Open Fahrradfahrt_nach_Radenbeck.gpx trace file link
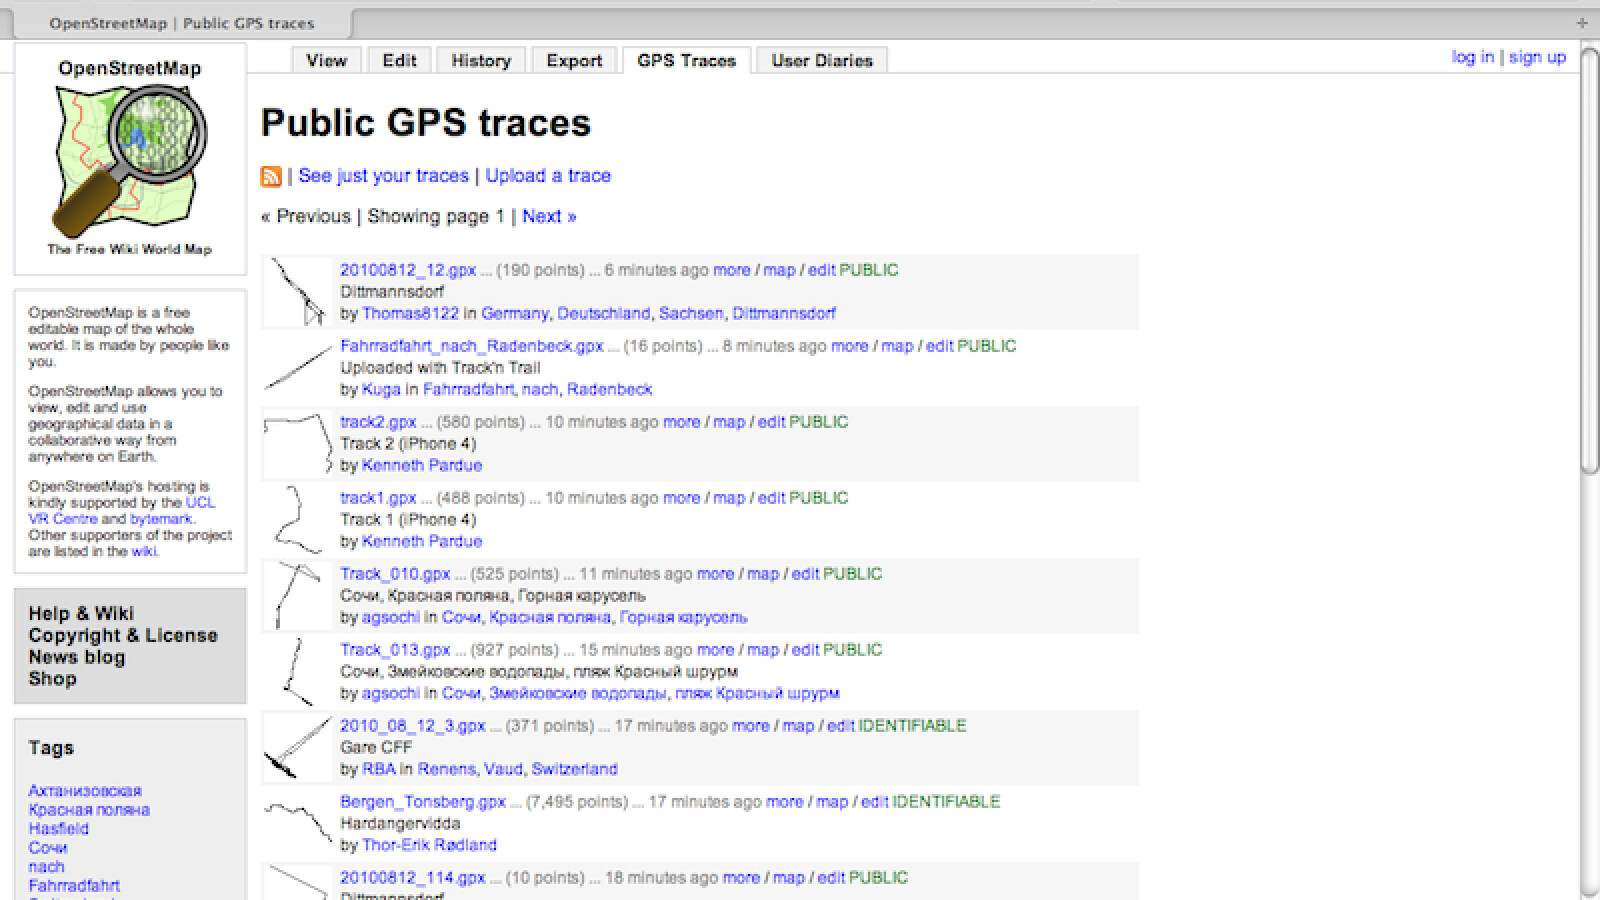Image resolution: width=1600 pixels, height=900 pixels. pyautogui.click(x=471, y=346)
